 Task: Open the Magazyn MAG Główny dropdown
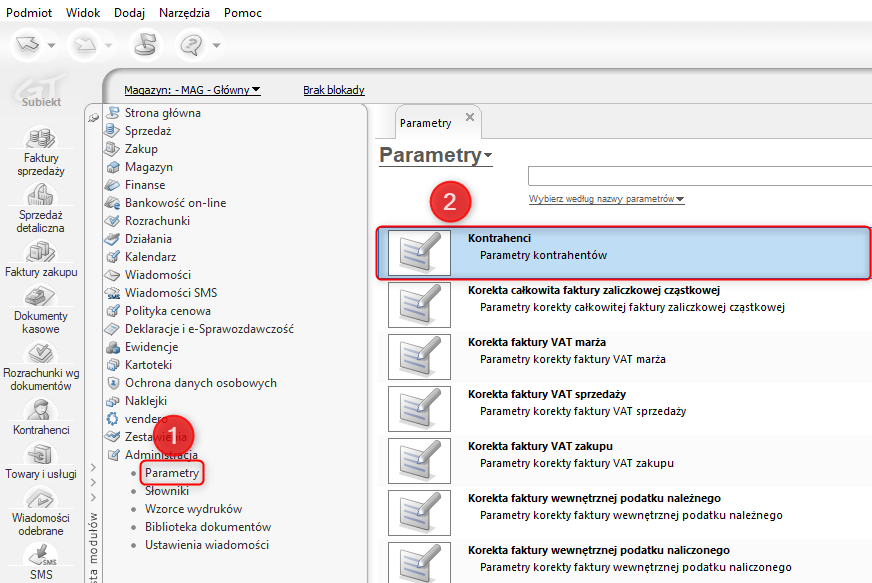point(192,90)
